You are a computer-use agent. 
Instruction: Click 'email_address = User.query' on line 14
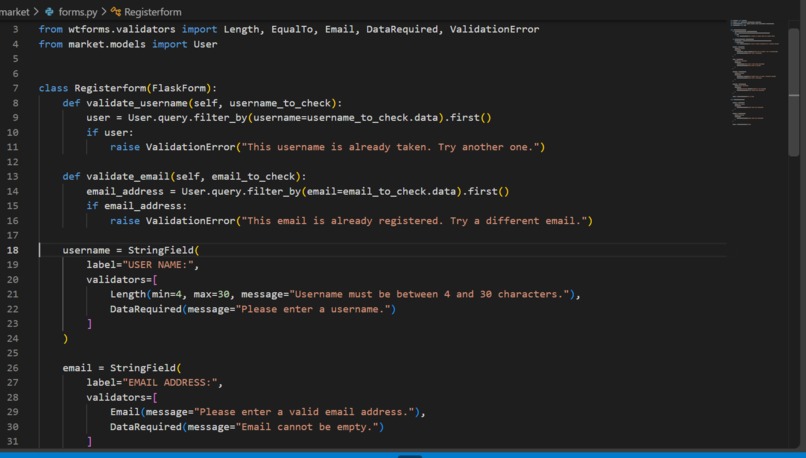[x=164, y=191]
